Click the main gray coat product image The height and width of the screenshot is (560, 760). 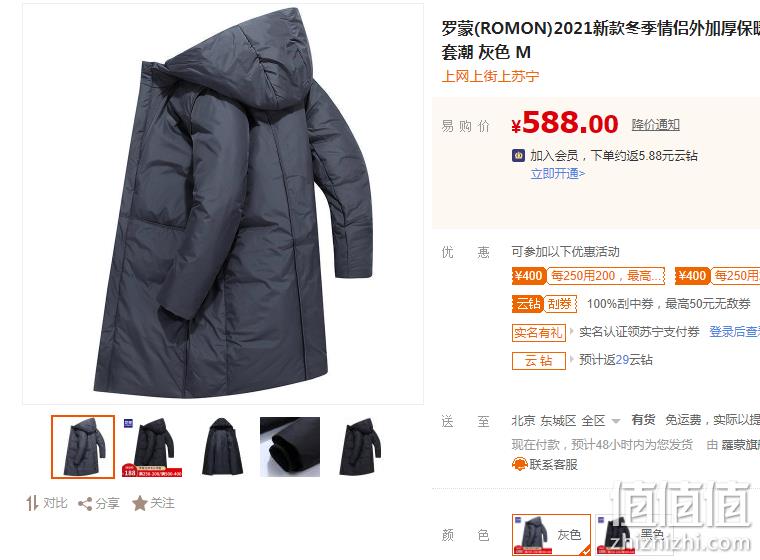point(223,204)
